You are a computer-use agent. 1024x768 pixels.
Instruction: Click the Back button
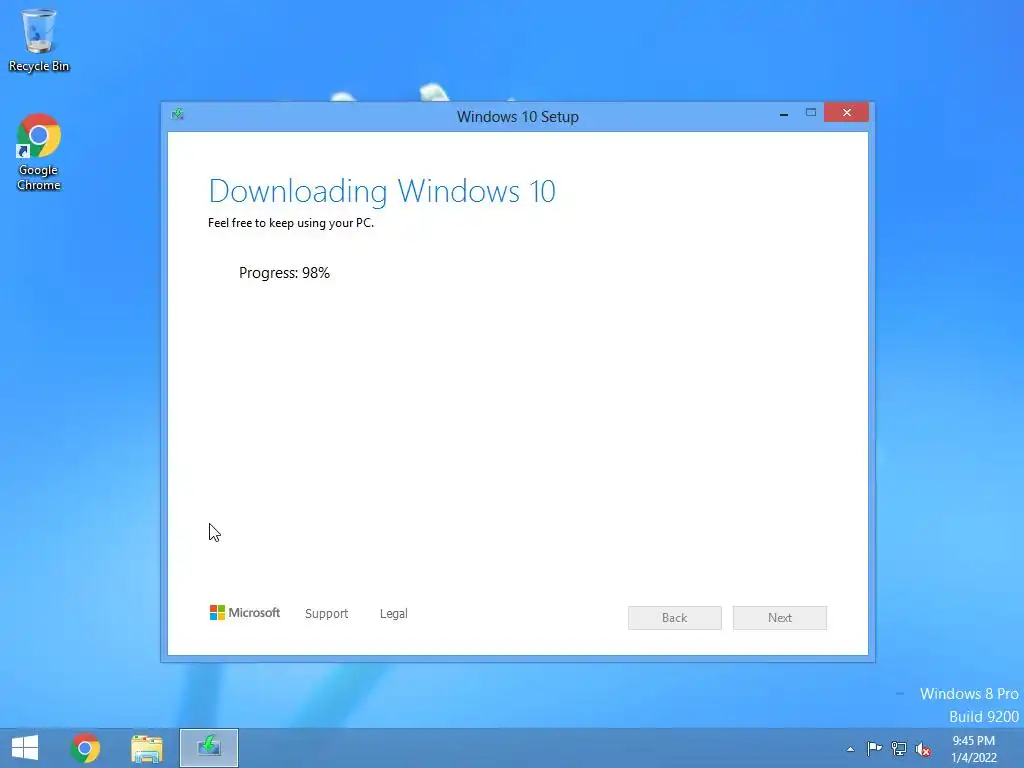pos(675,618)
